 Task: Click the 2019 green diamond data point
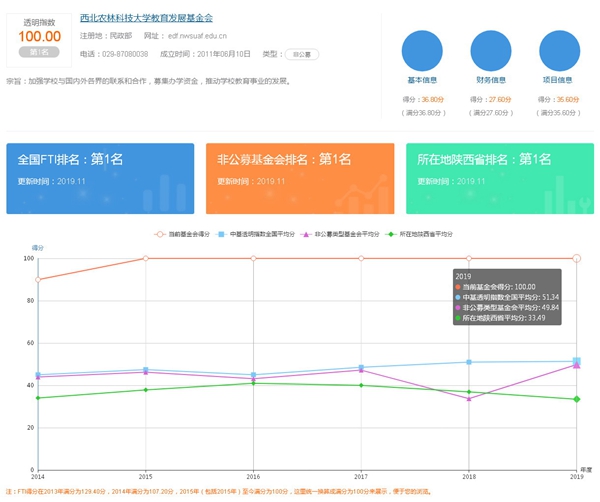[576, 399]
